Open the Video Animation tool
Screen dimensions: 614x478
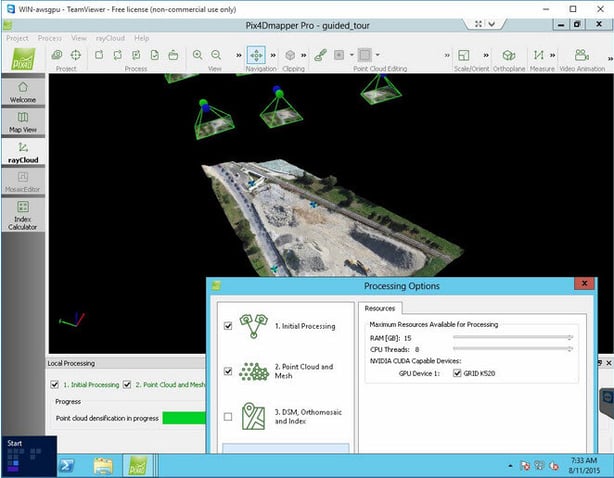[x=580, y=55]
